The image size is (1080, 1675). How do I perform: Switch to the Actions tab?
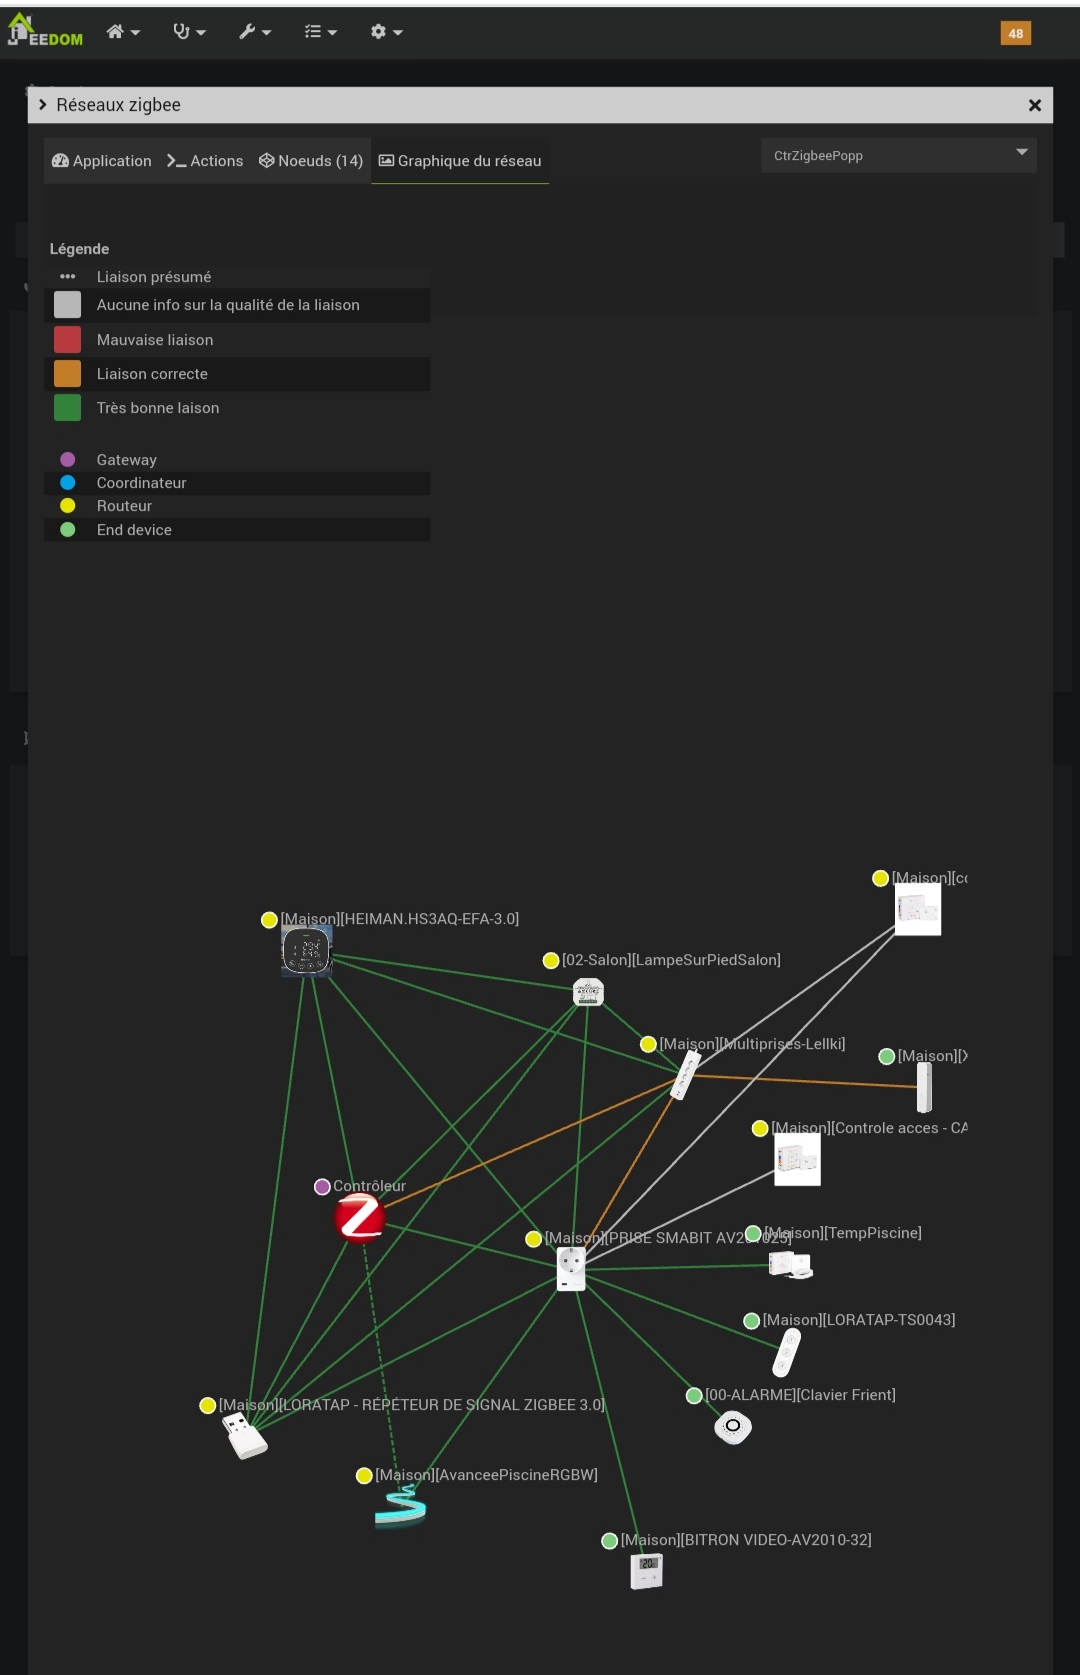click(205, 161)
